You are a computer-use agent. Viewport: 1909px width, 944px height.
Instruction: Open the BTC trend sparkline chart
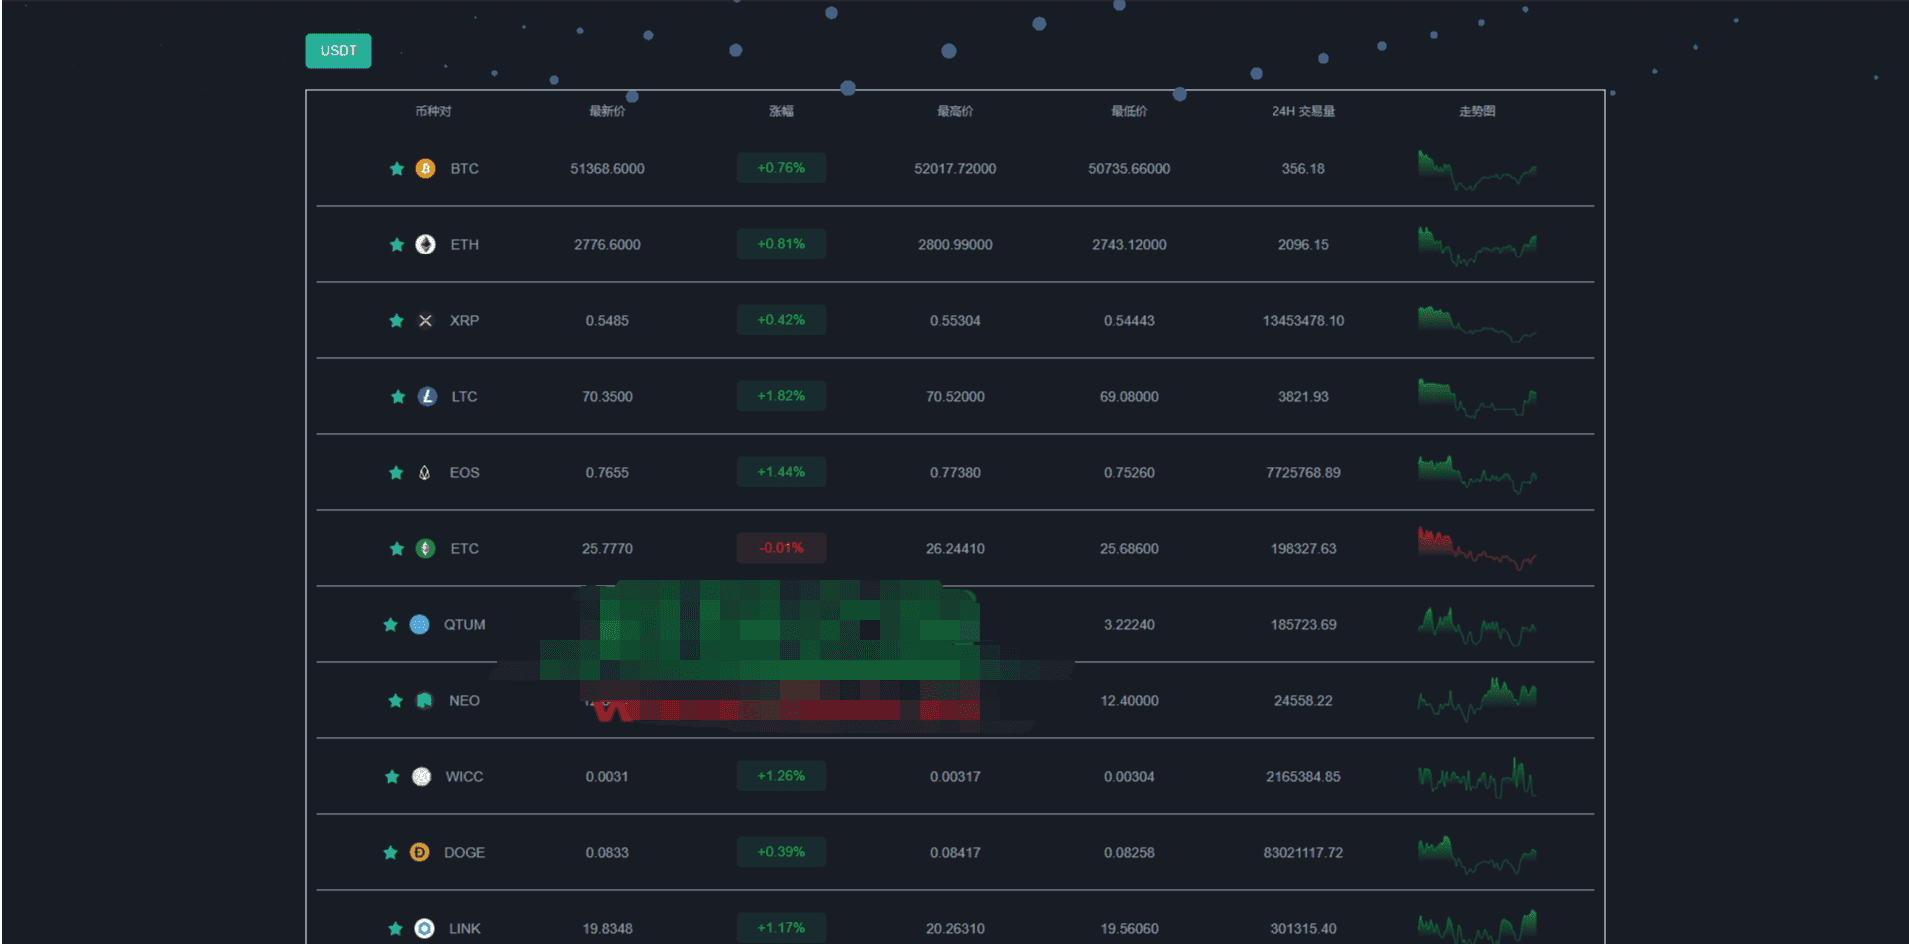(x=1477, y=170)
